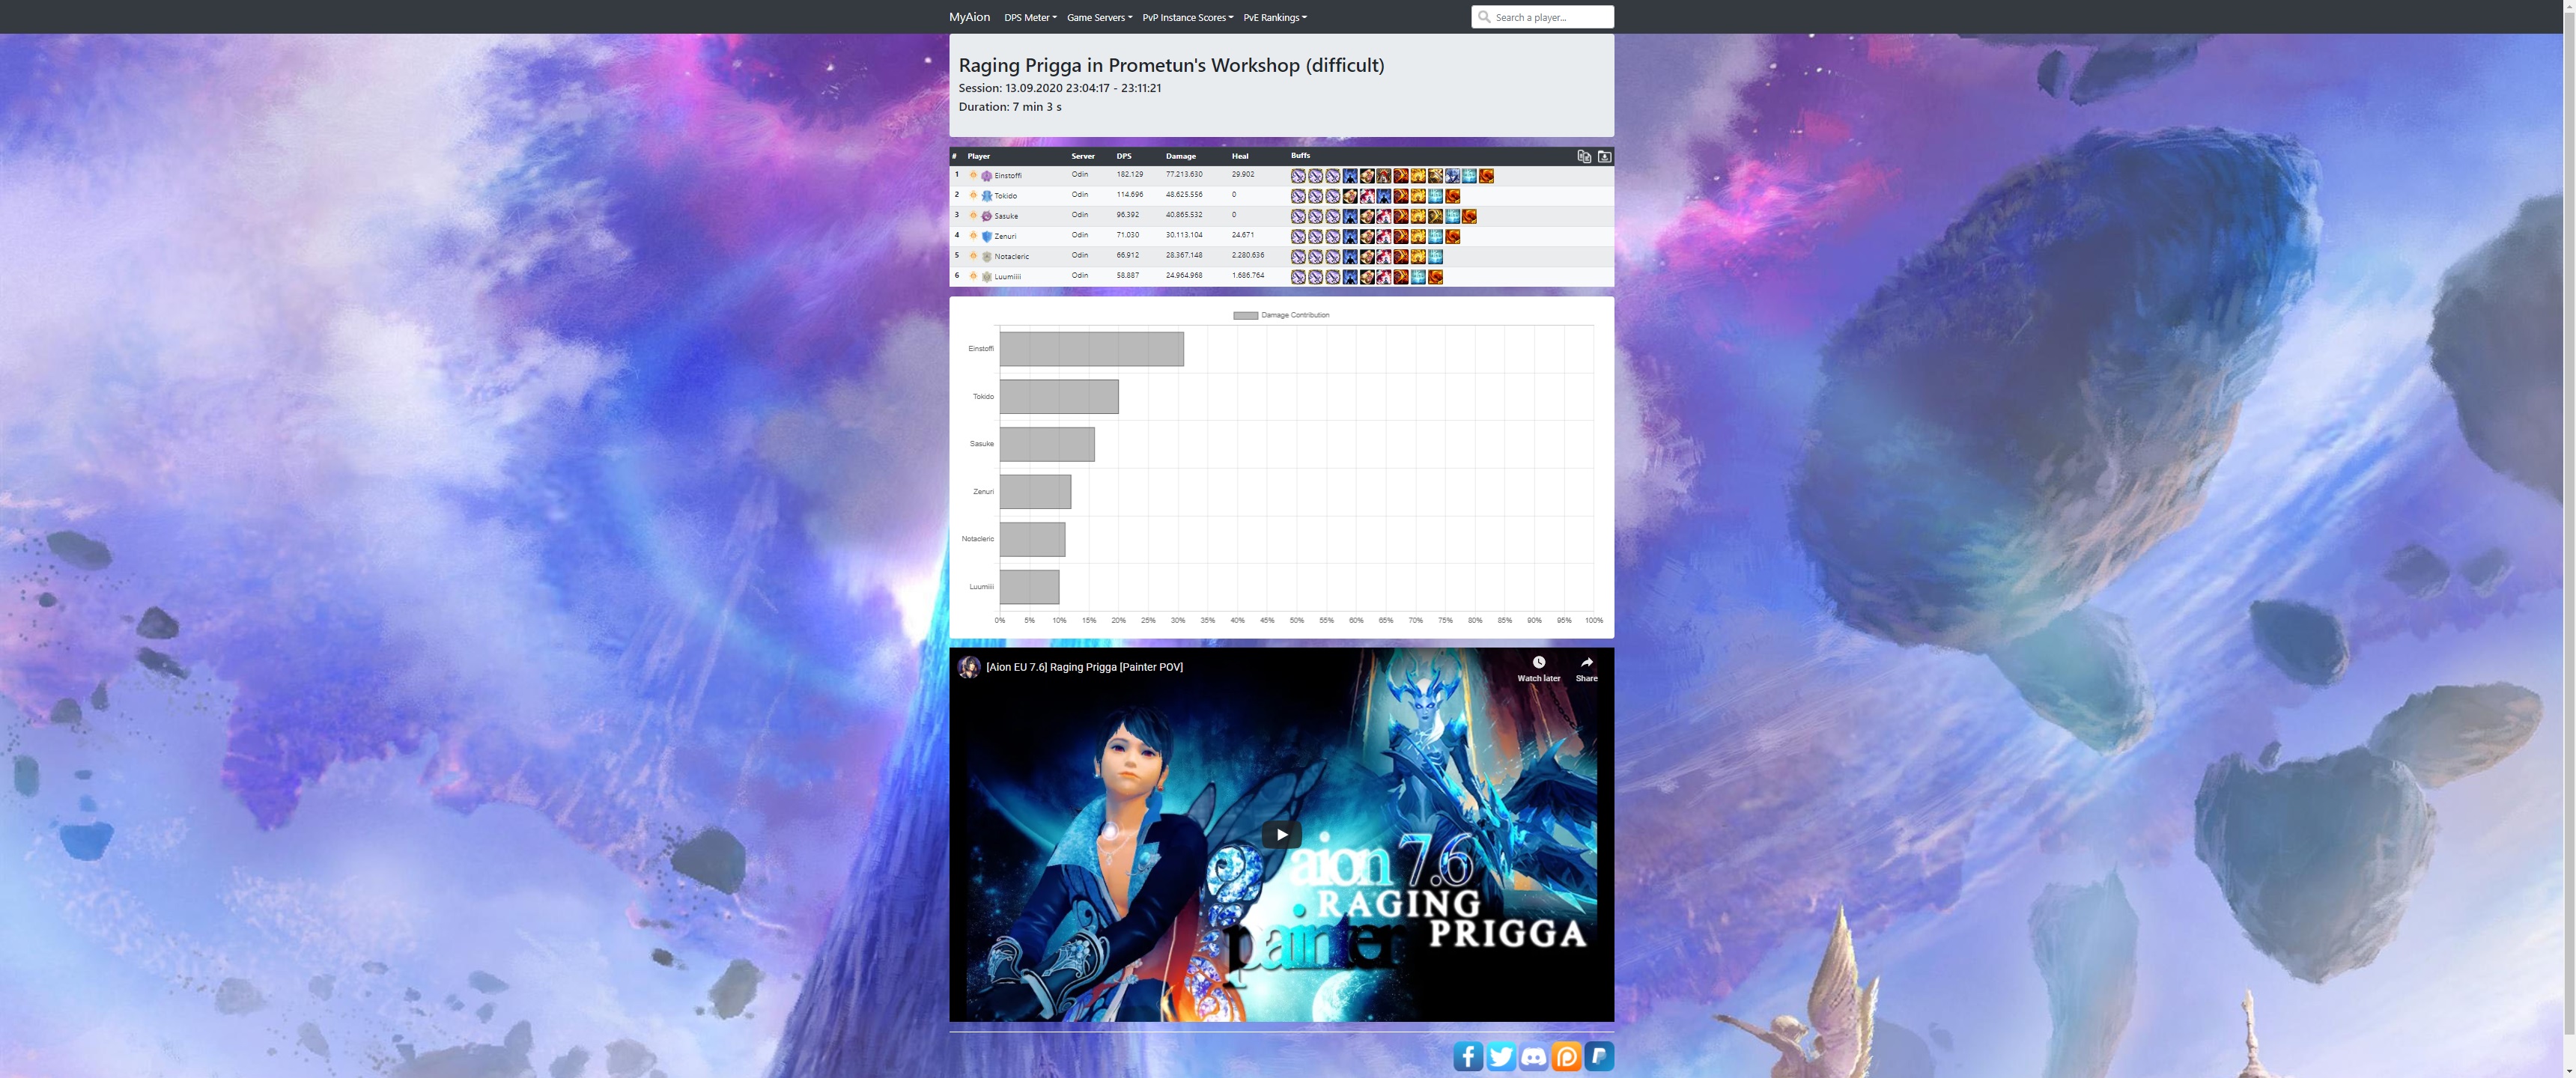
Task: Click first sword buff icon in Notacleric's row
Action: pyautogui.click(x=1298, y=257)
